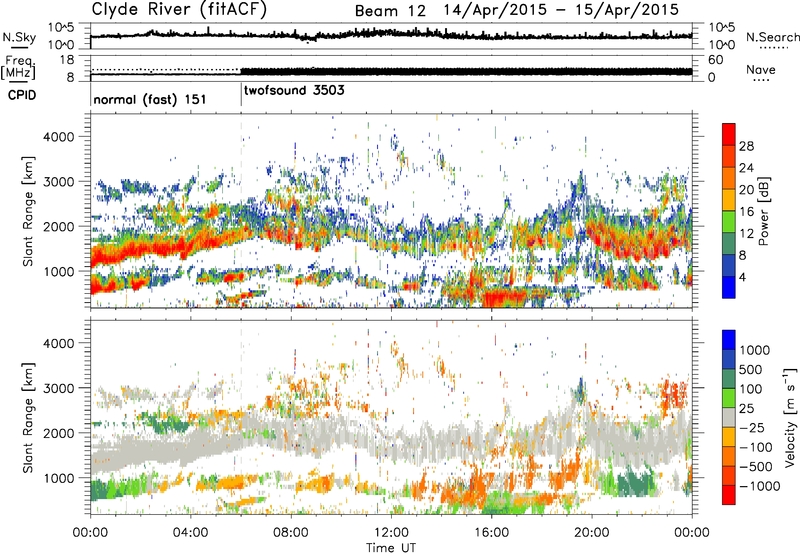Click the dotted line sample under N.Search

coord(774,48)
